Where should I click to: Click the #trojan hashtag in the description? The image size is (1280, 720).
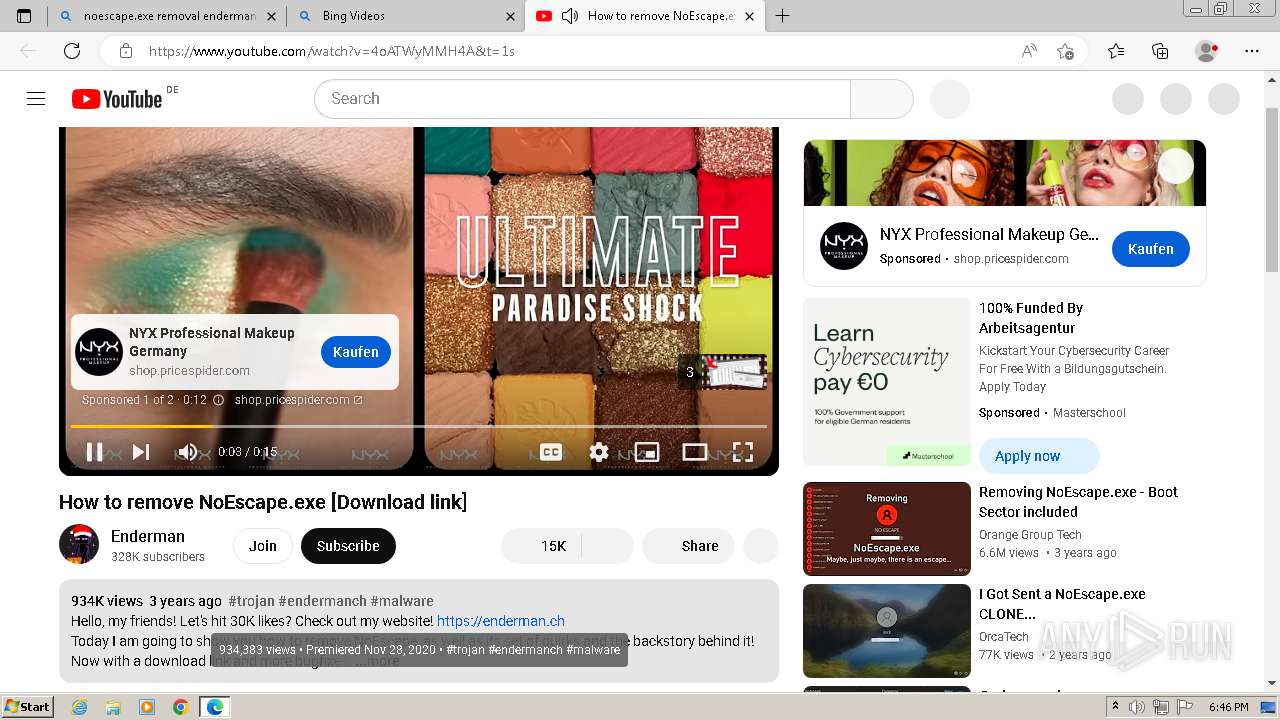(x=251, y=601)
